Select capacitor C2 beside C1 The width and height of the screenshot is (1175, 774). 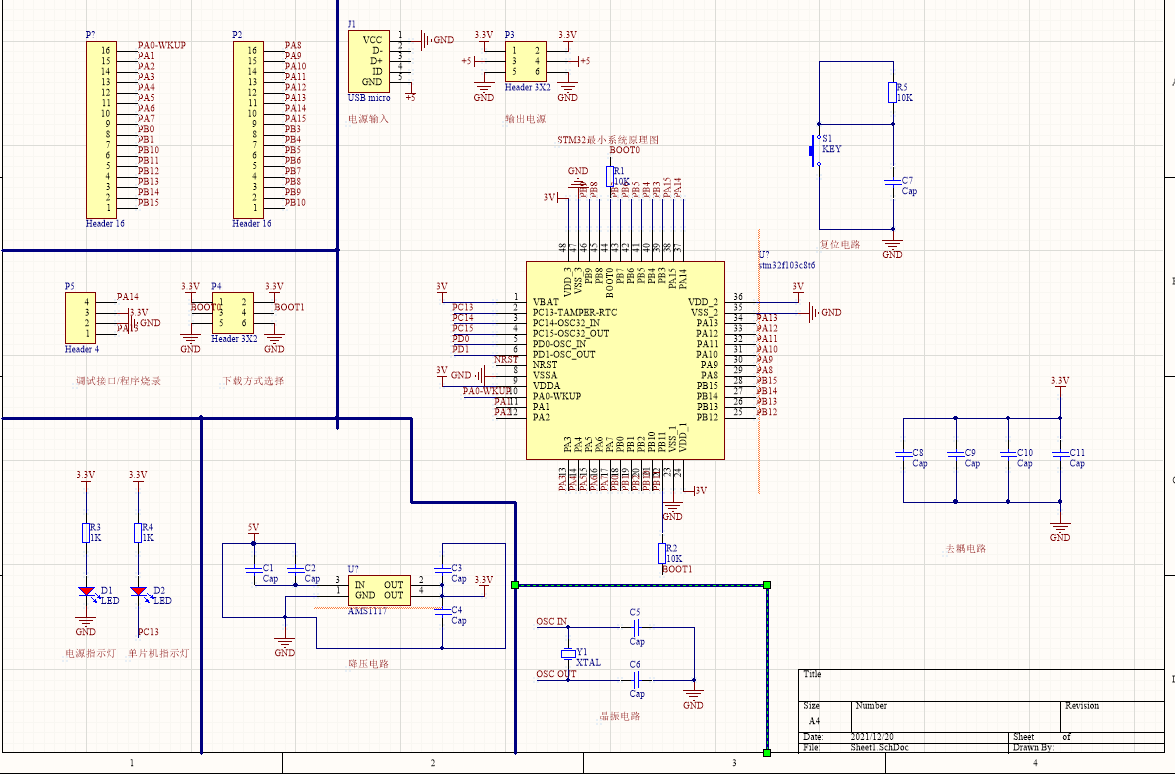click(295, 569)
